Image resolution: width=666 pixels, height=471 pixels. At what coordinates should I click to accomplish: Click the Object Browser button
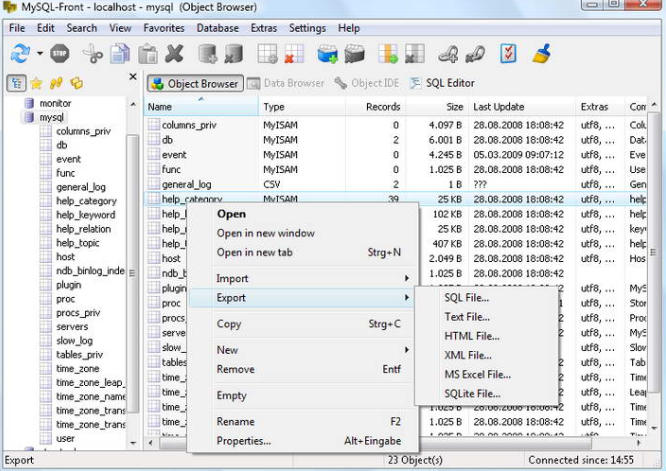[195, 83]
